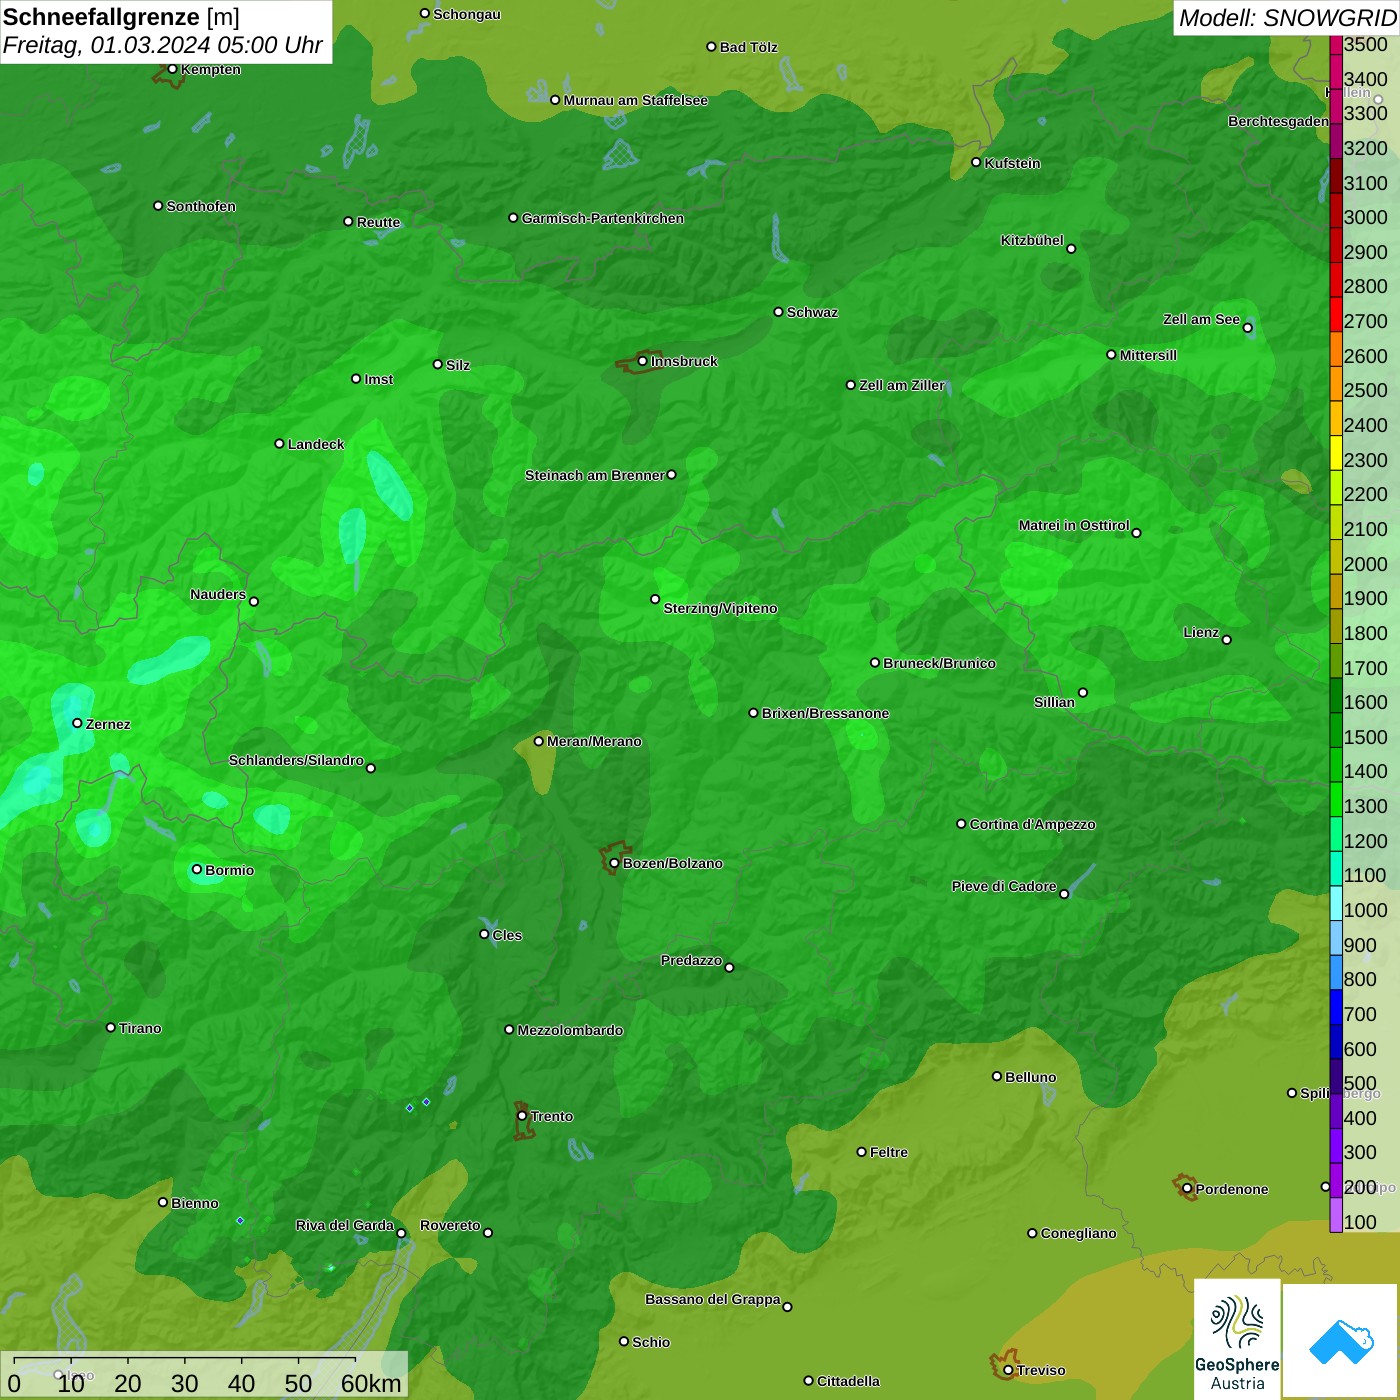Click the Meran/Merano location dot
The width and height of the screenshot is (1400, 1400).
(538, 741)
